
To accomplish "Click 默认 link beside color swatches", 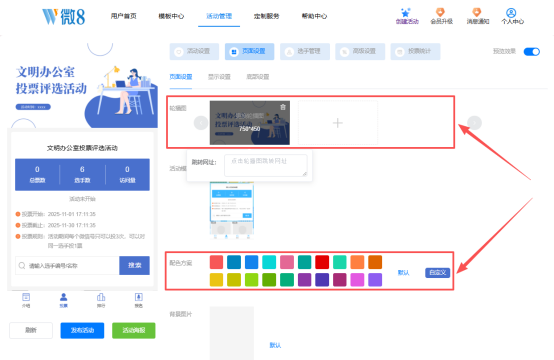I will click(x=403, y=273).
